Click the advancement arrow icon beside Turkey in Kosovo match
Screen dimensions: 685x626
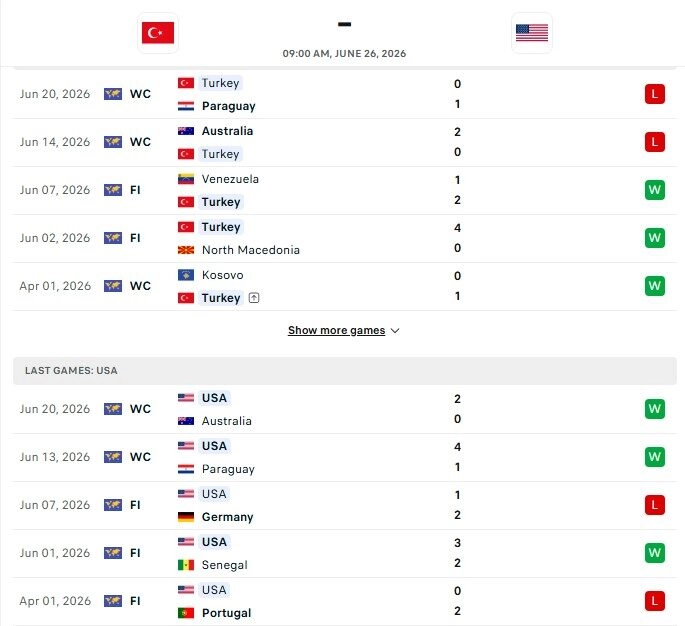(254, 298)
